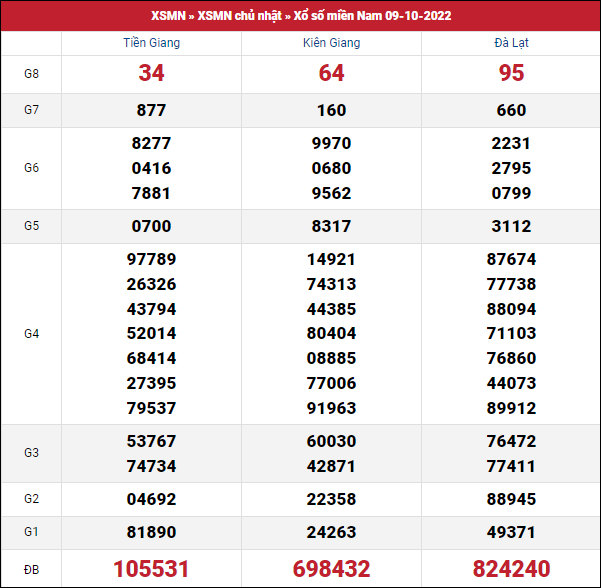
Task: Select the G3 prize row label
Action: [x=31, y=453]
